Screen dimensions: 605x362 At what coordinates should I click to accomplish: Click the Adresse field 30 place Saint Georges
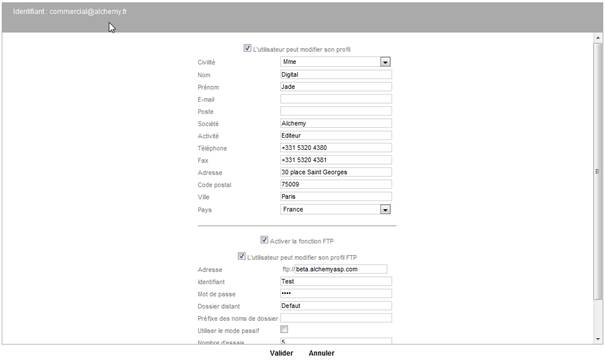coord(336,172)
